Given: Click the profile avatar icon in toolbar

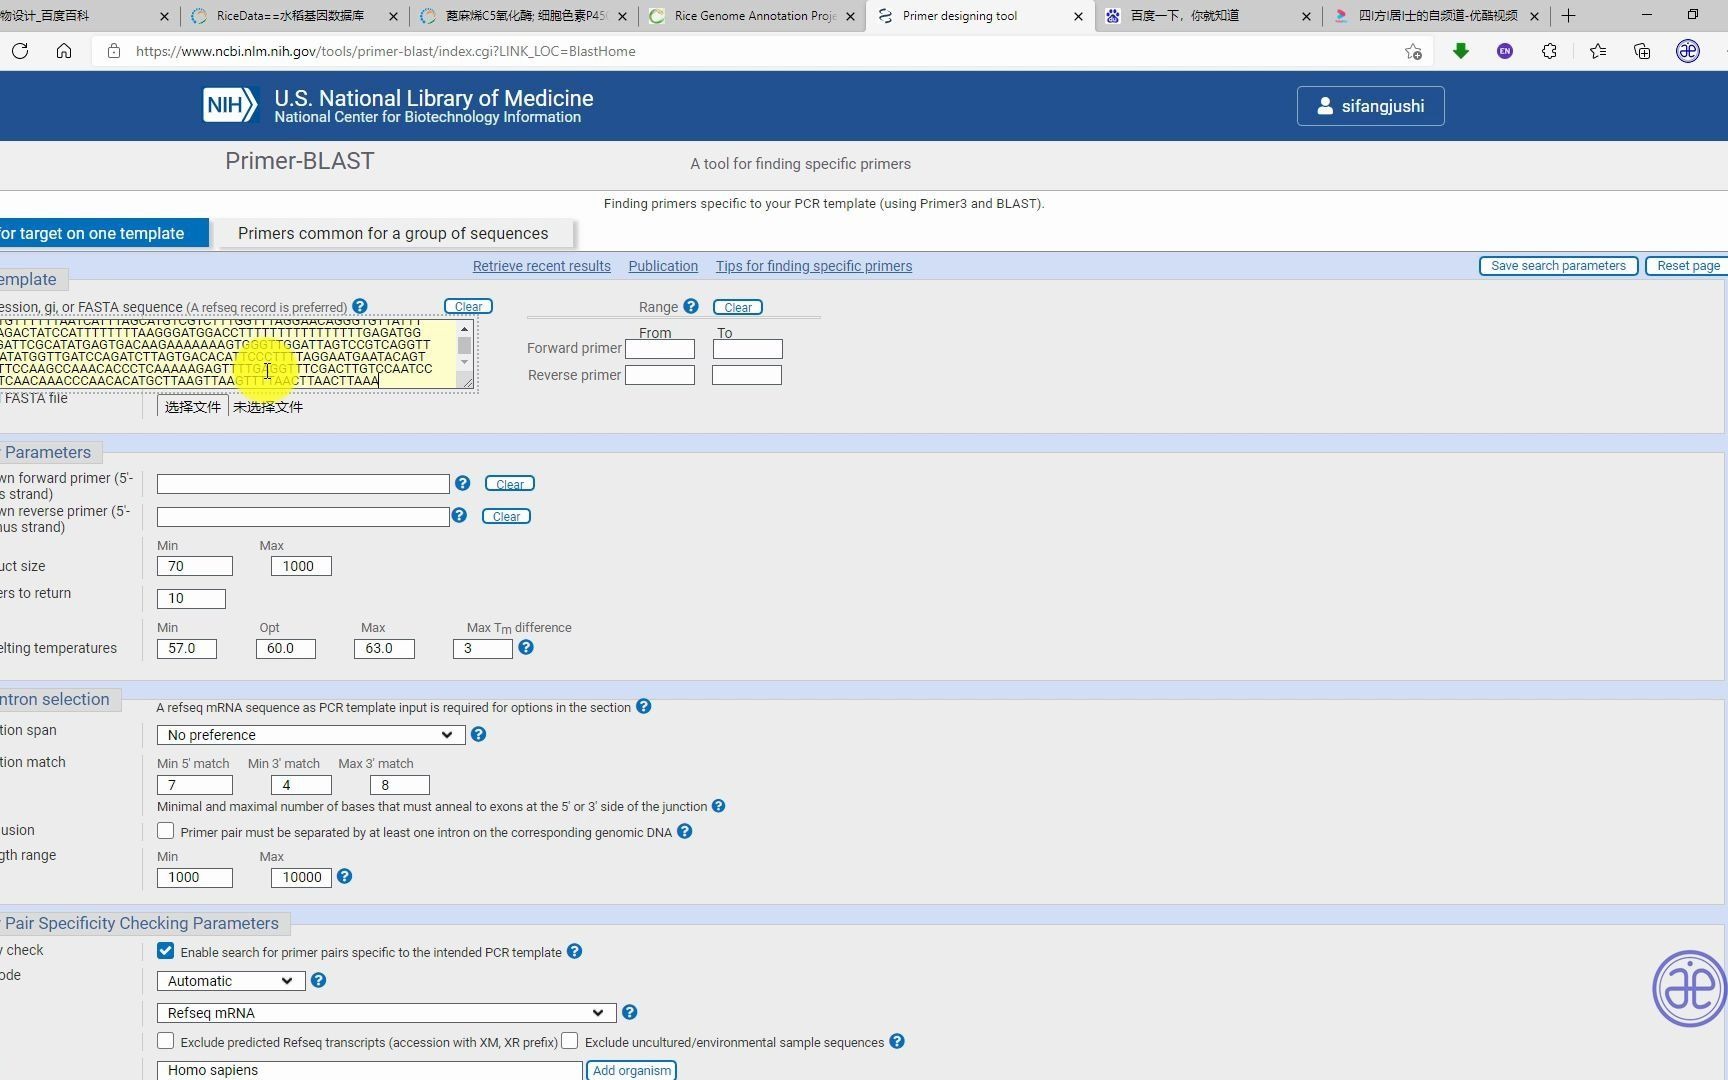Looking at the screenshot, I should click(x=1688, y=51).
